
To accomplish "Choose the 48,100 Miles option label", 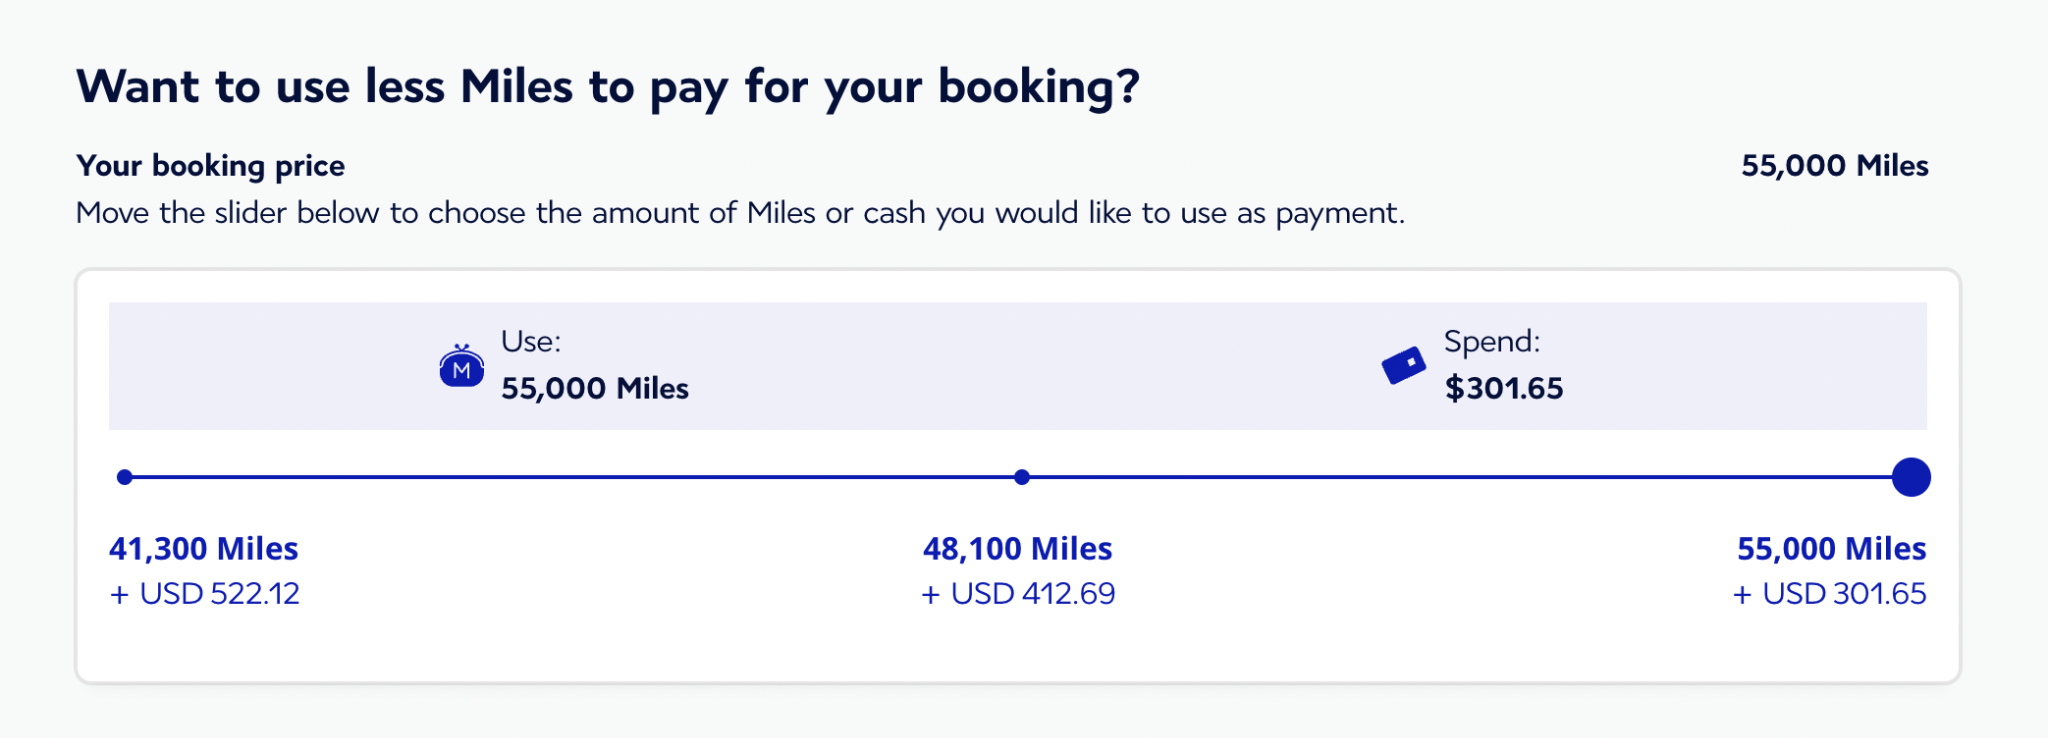I will 1017,548.
